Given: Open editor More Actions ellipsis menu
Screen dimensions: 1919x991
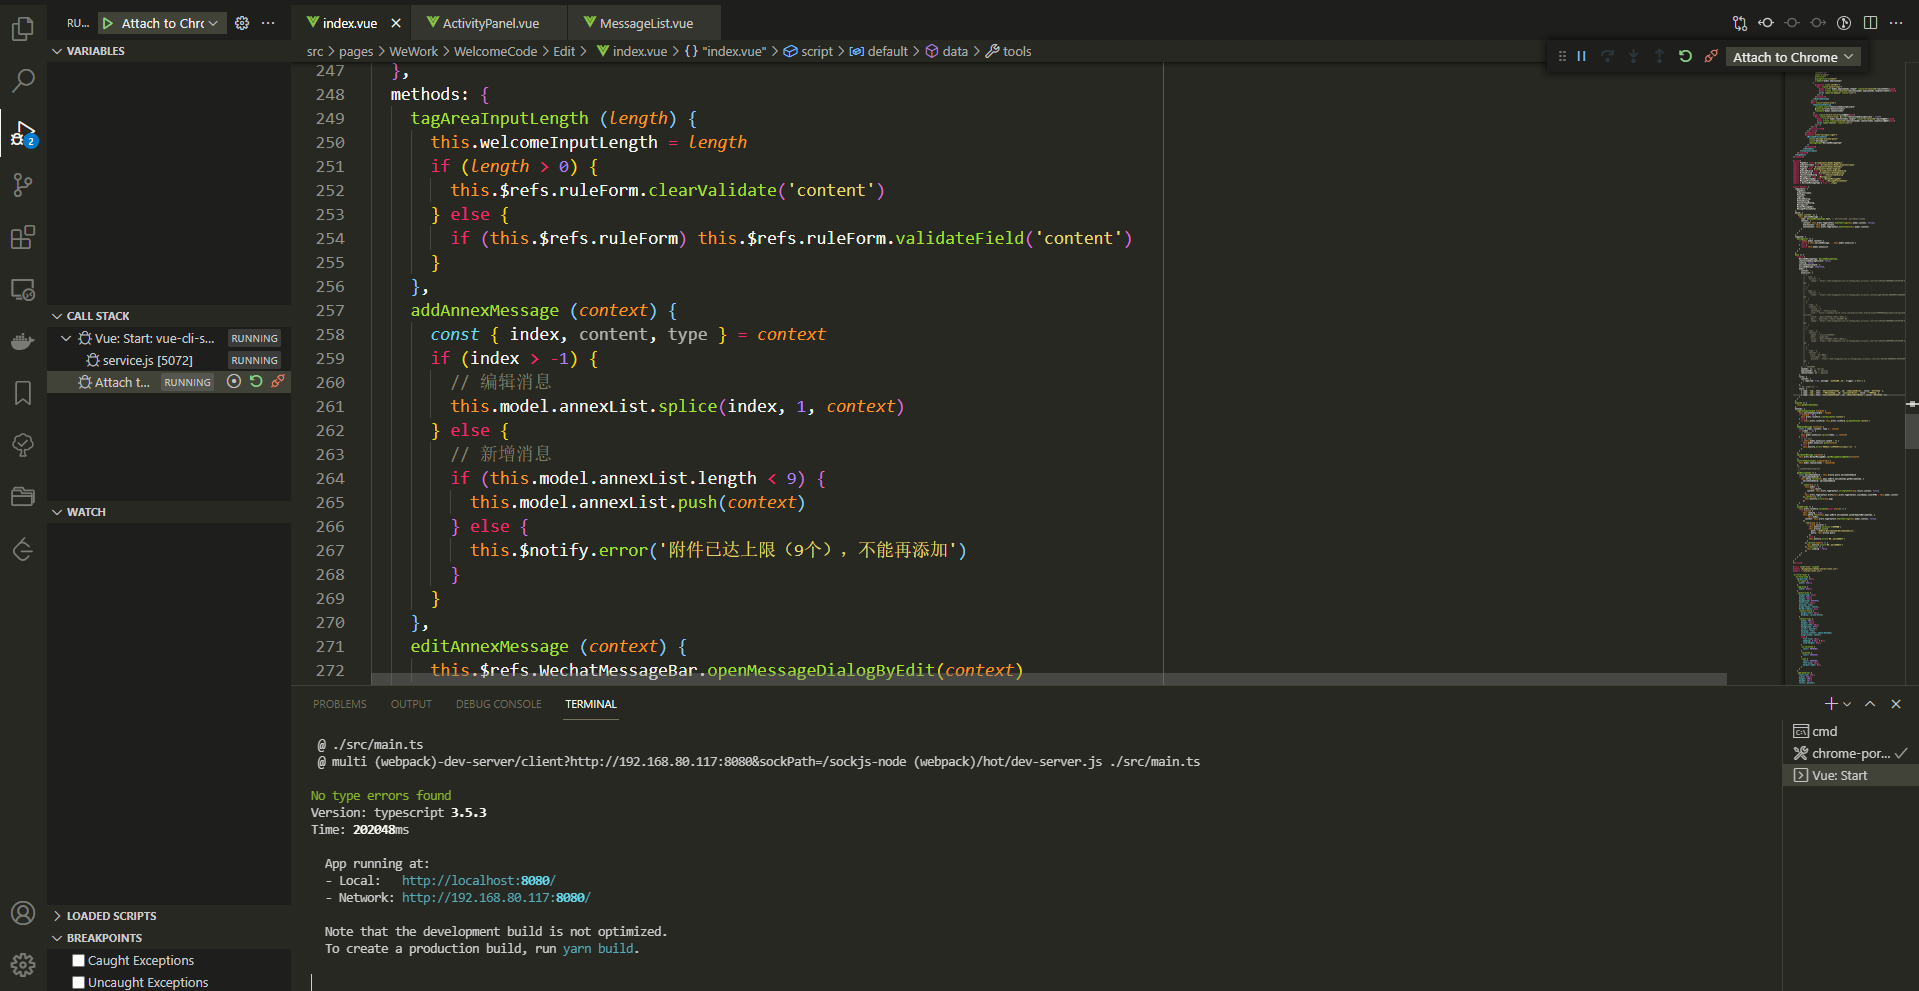Looking at the screenshot, I should (x=1896, y=23).
